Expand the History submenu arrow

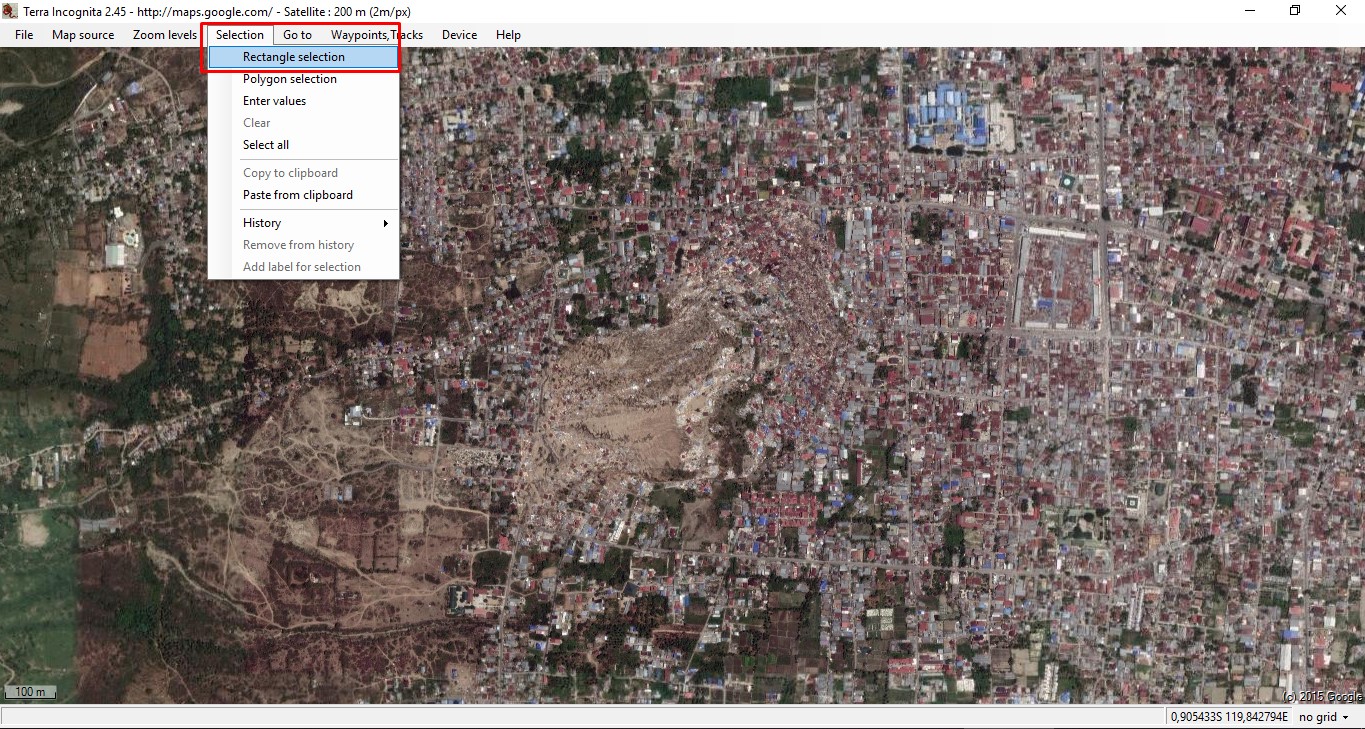click(x=385, y=223)
